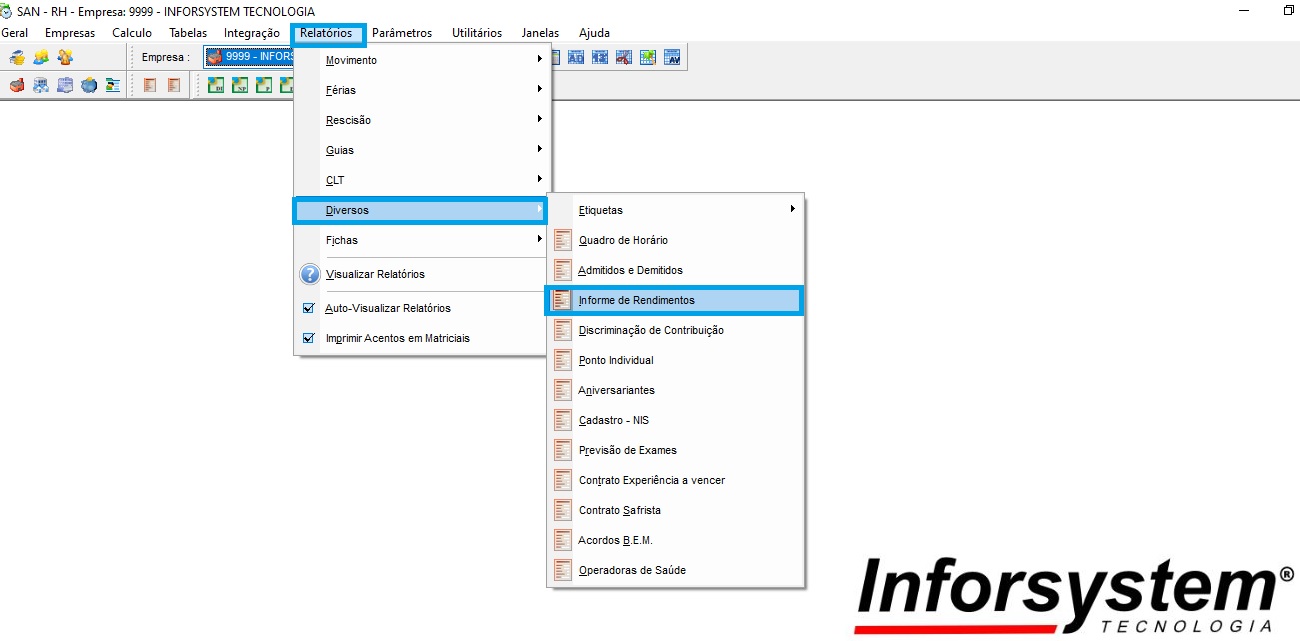The height and width of the screenshot is (641, 1300).
Task: Uncheck Auto-Visualizar Relatórios
Action: click(309, 308)
